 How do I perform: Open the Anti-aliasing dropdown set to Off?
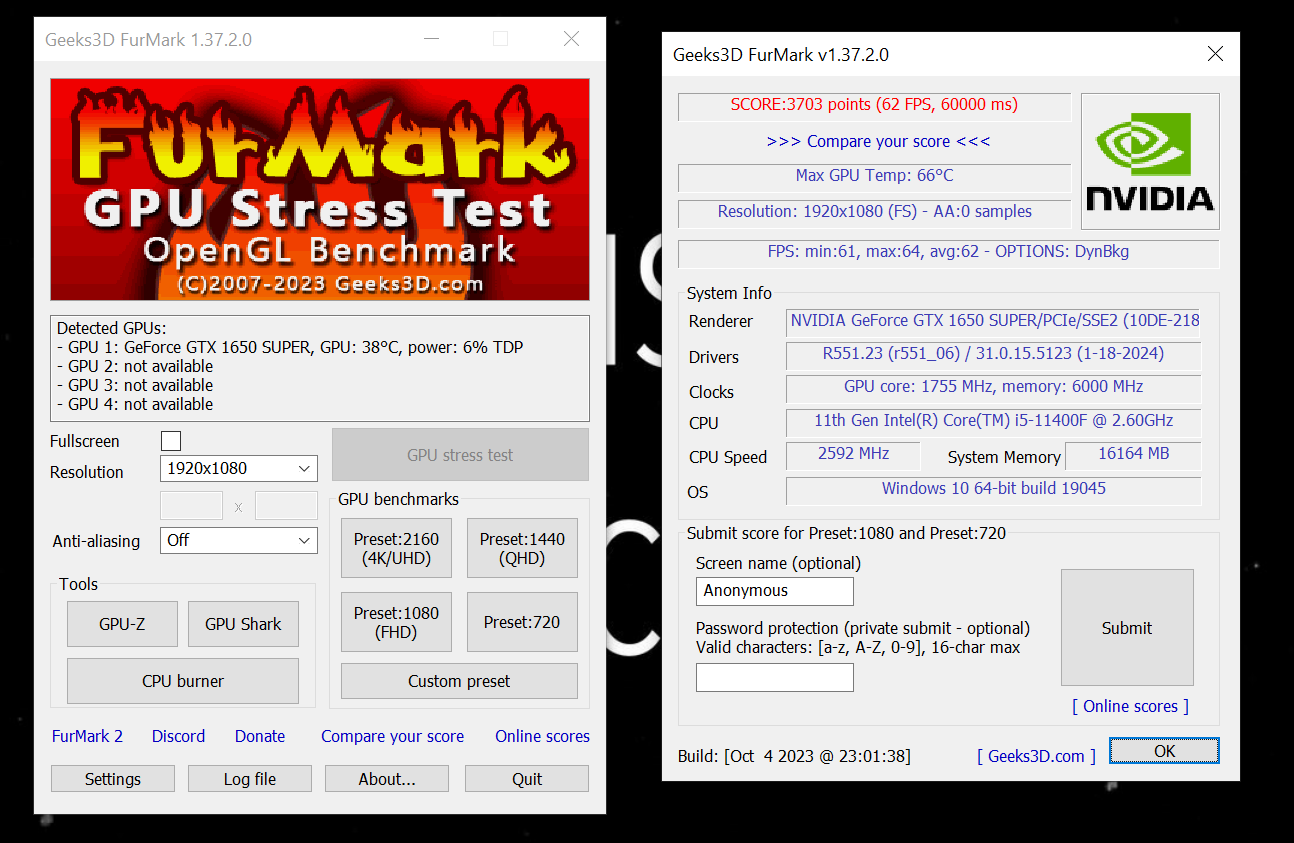(238, 540)
